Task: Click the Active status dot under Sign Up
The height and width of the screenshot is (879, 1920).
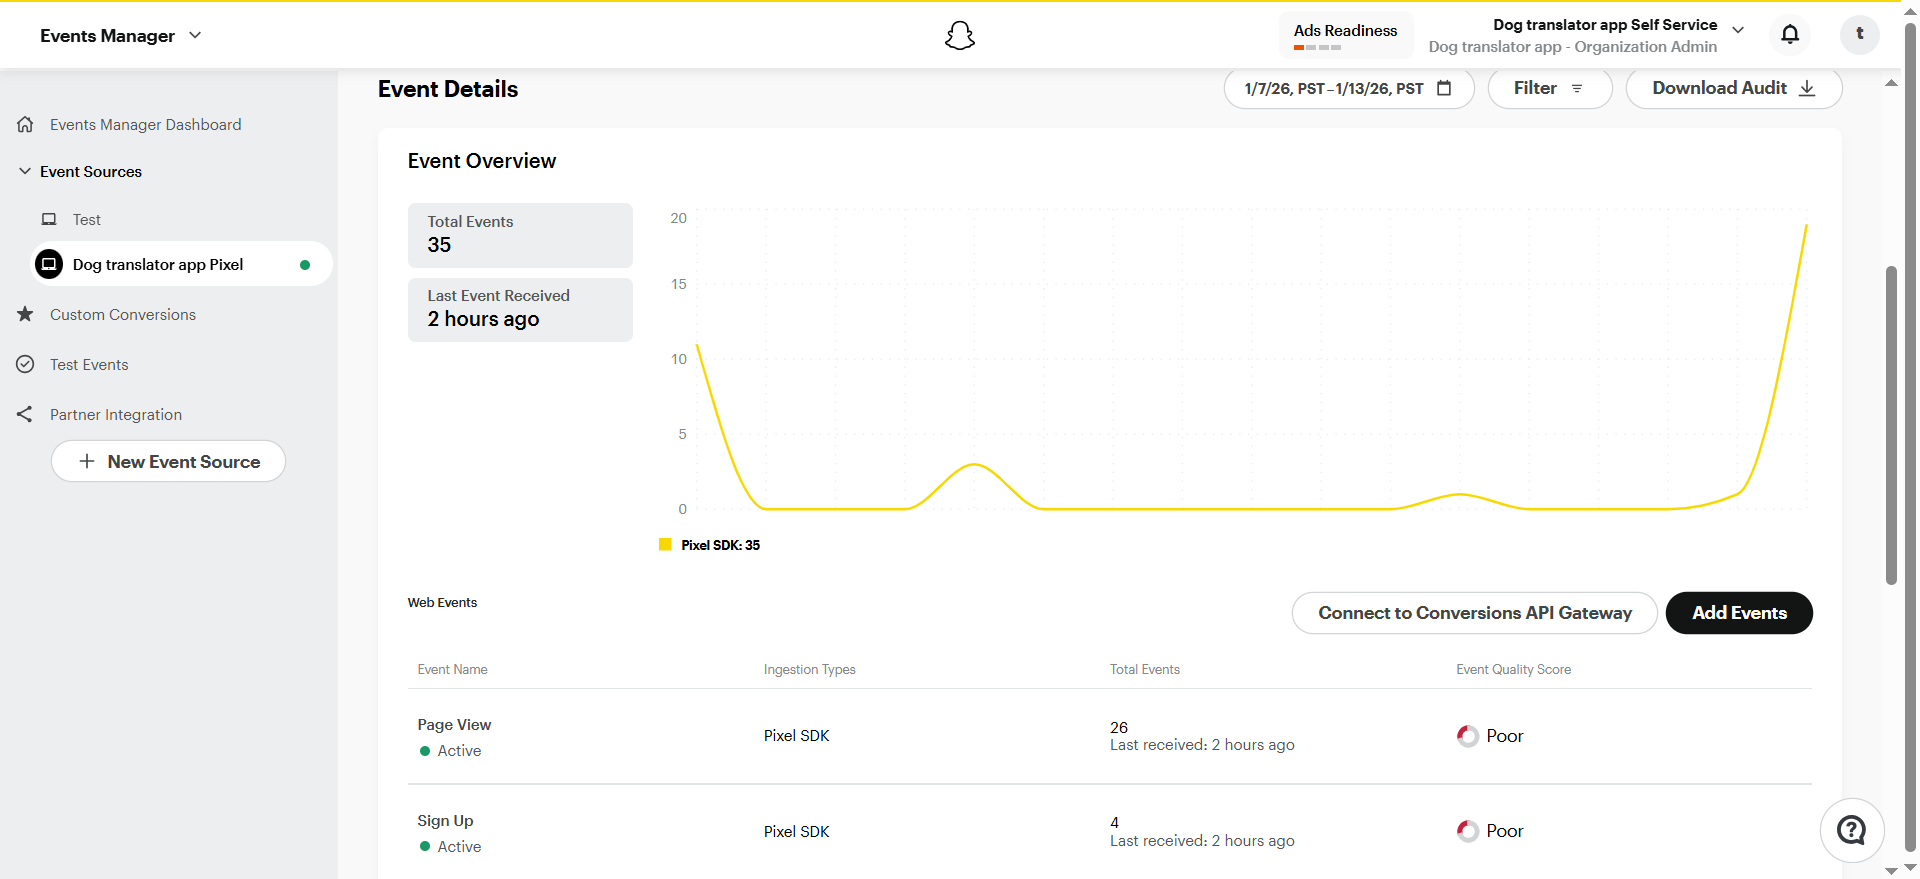Action: (x=425, y=846)
